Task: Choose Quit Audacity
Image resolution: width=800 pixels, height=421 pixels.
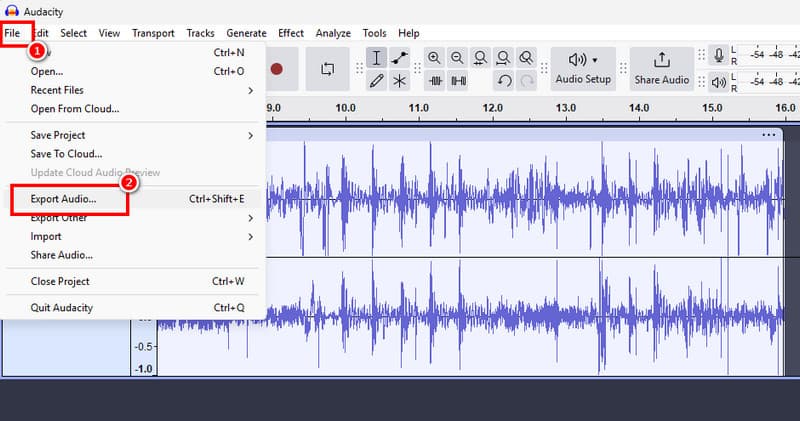Action: pyautogui.click(x=133, y=308)
